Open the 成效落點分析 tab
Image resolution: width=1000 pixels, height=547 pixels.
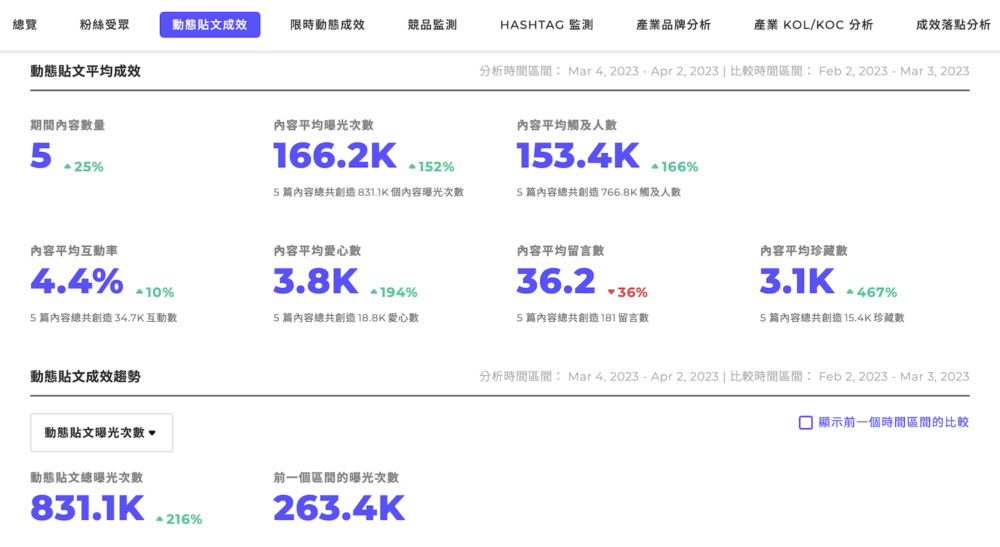(x=953, y=25)
